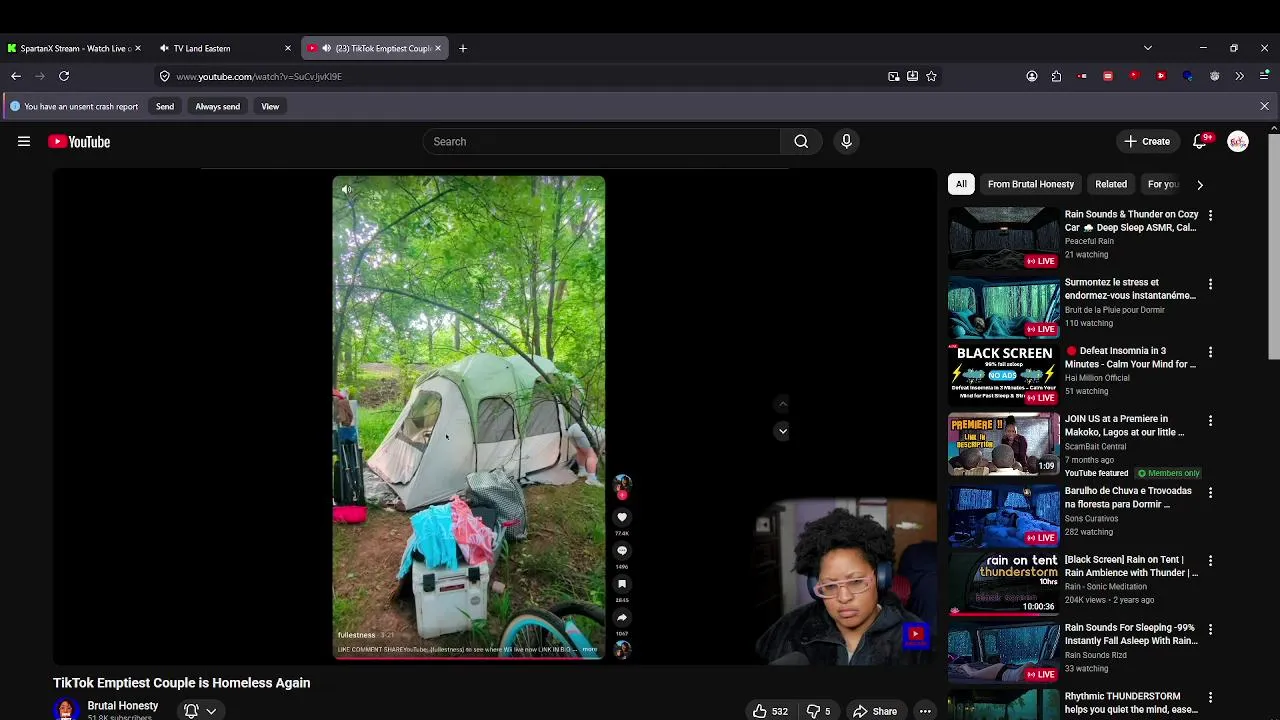Image resolution: width=1280 pixels, height=720 pixels.
Task: Click the gray gear-face extension icon
Action: [1214, 76]
